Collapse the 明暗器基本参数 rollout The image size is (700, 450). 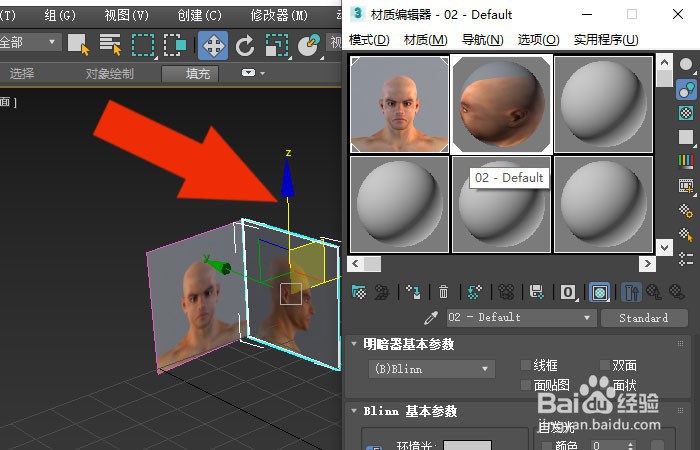tap(354, 344)
